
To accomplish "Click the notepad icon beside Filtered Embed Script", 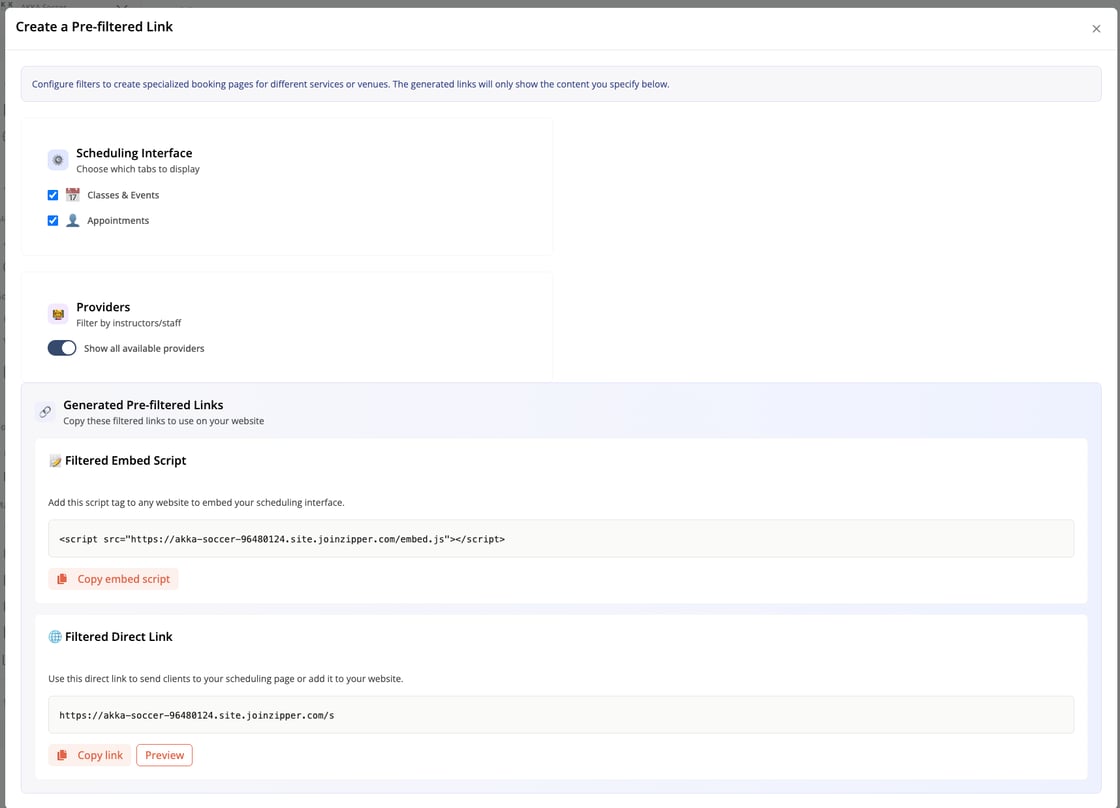I will (x=53, y=460).
